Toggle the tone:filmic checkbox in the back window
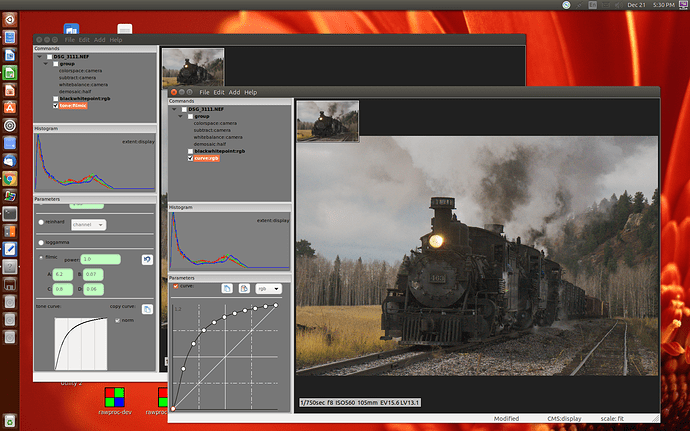The height and width of the screenshot is (431, 690). (56, 106)
